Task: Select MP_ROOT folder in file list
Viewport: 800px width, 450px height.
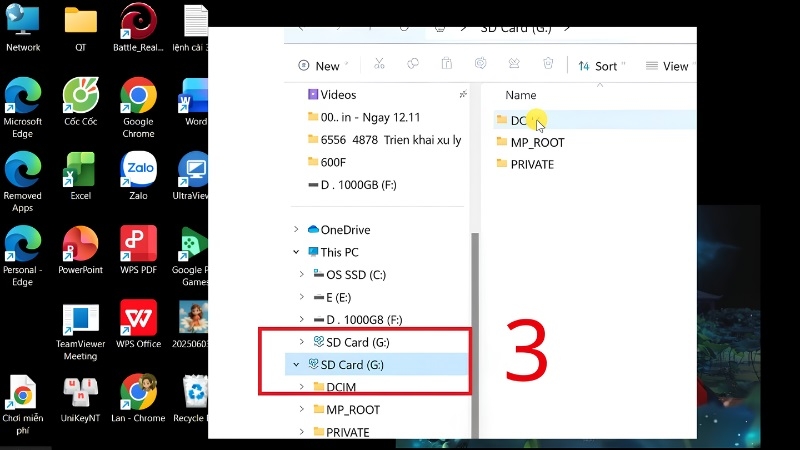Action: point(531,142)
